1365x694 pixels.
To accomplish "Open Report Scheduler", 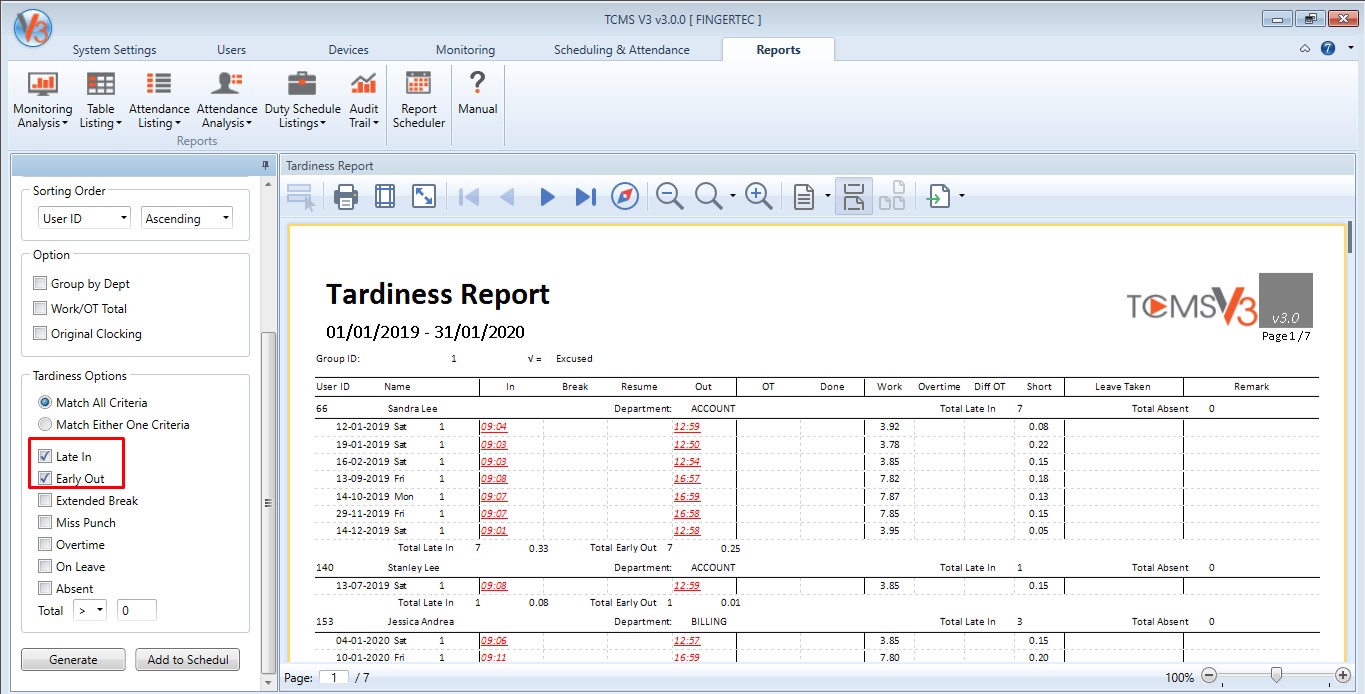I will 419,100.
